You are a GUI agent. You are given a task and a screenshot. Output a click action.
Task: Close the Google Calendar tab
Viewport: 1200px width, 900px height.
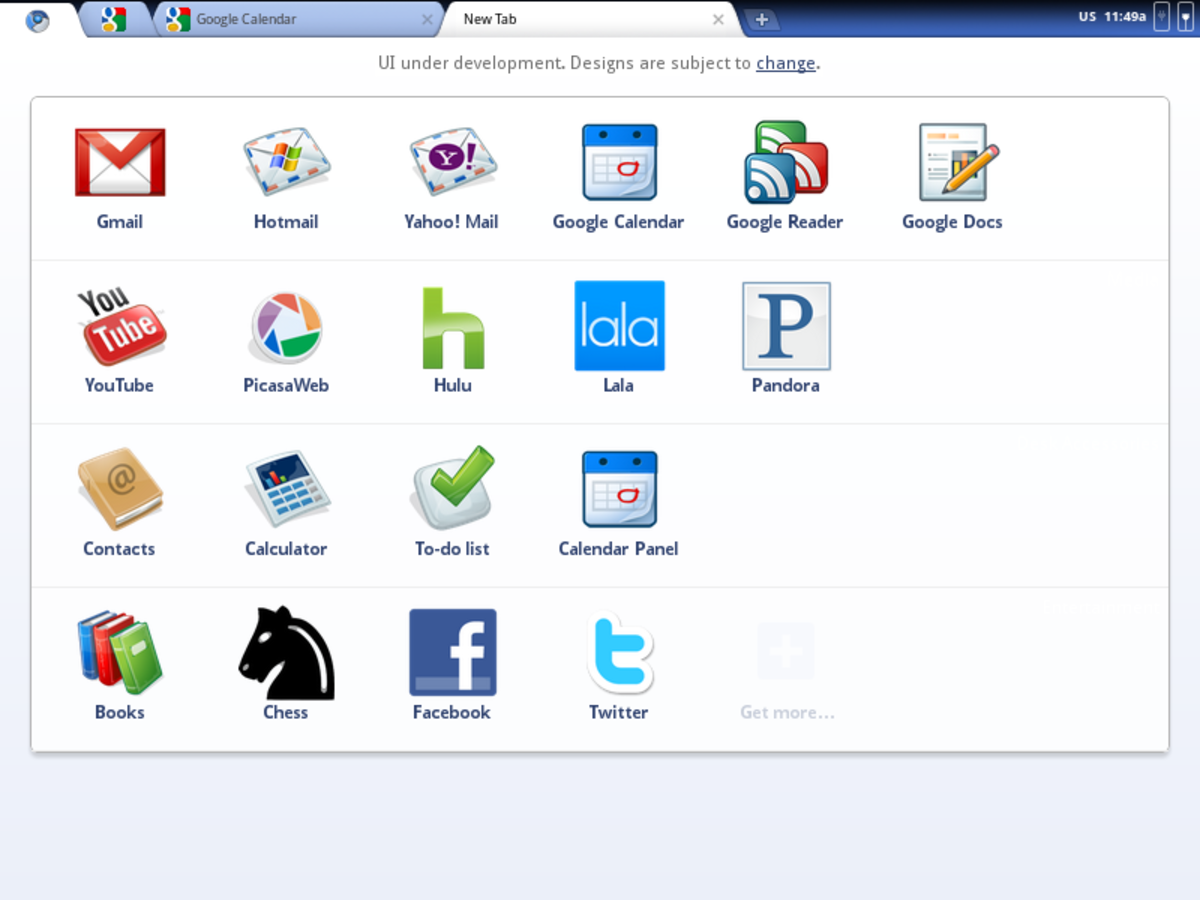(x=428, y=19)
